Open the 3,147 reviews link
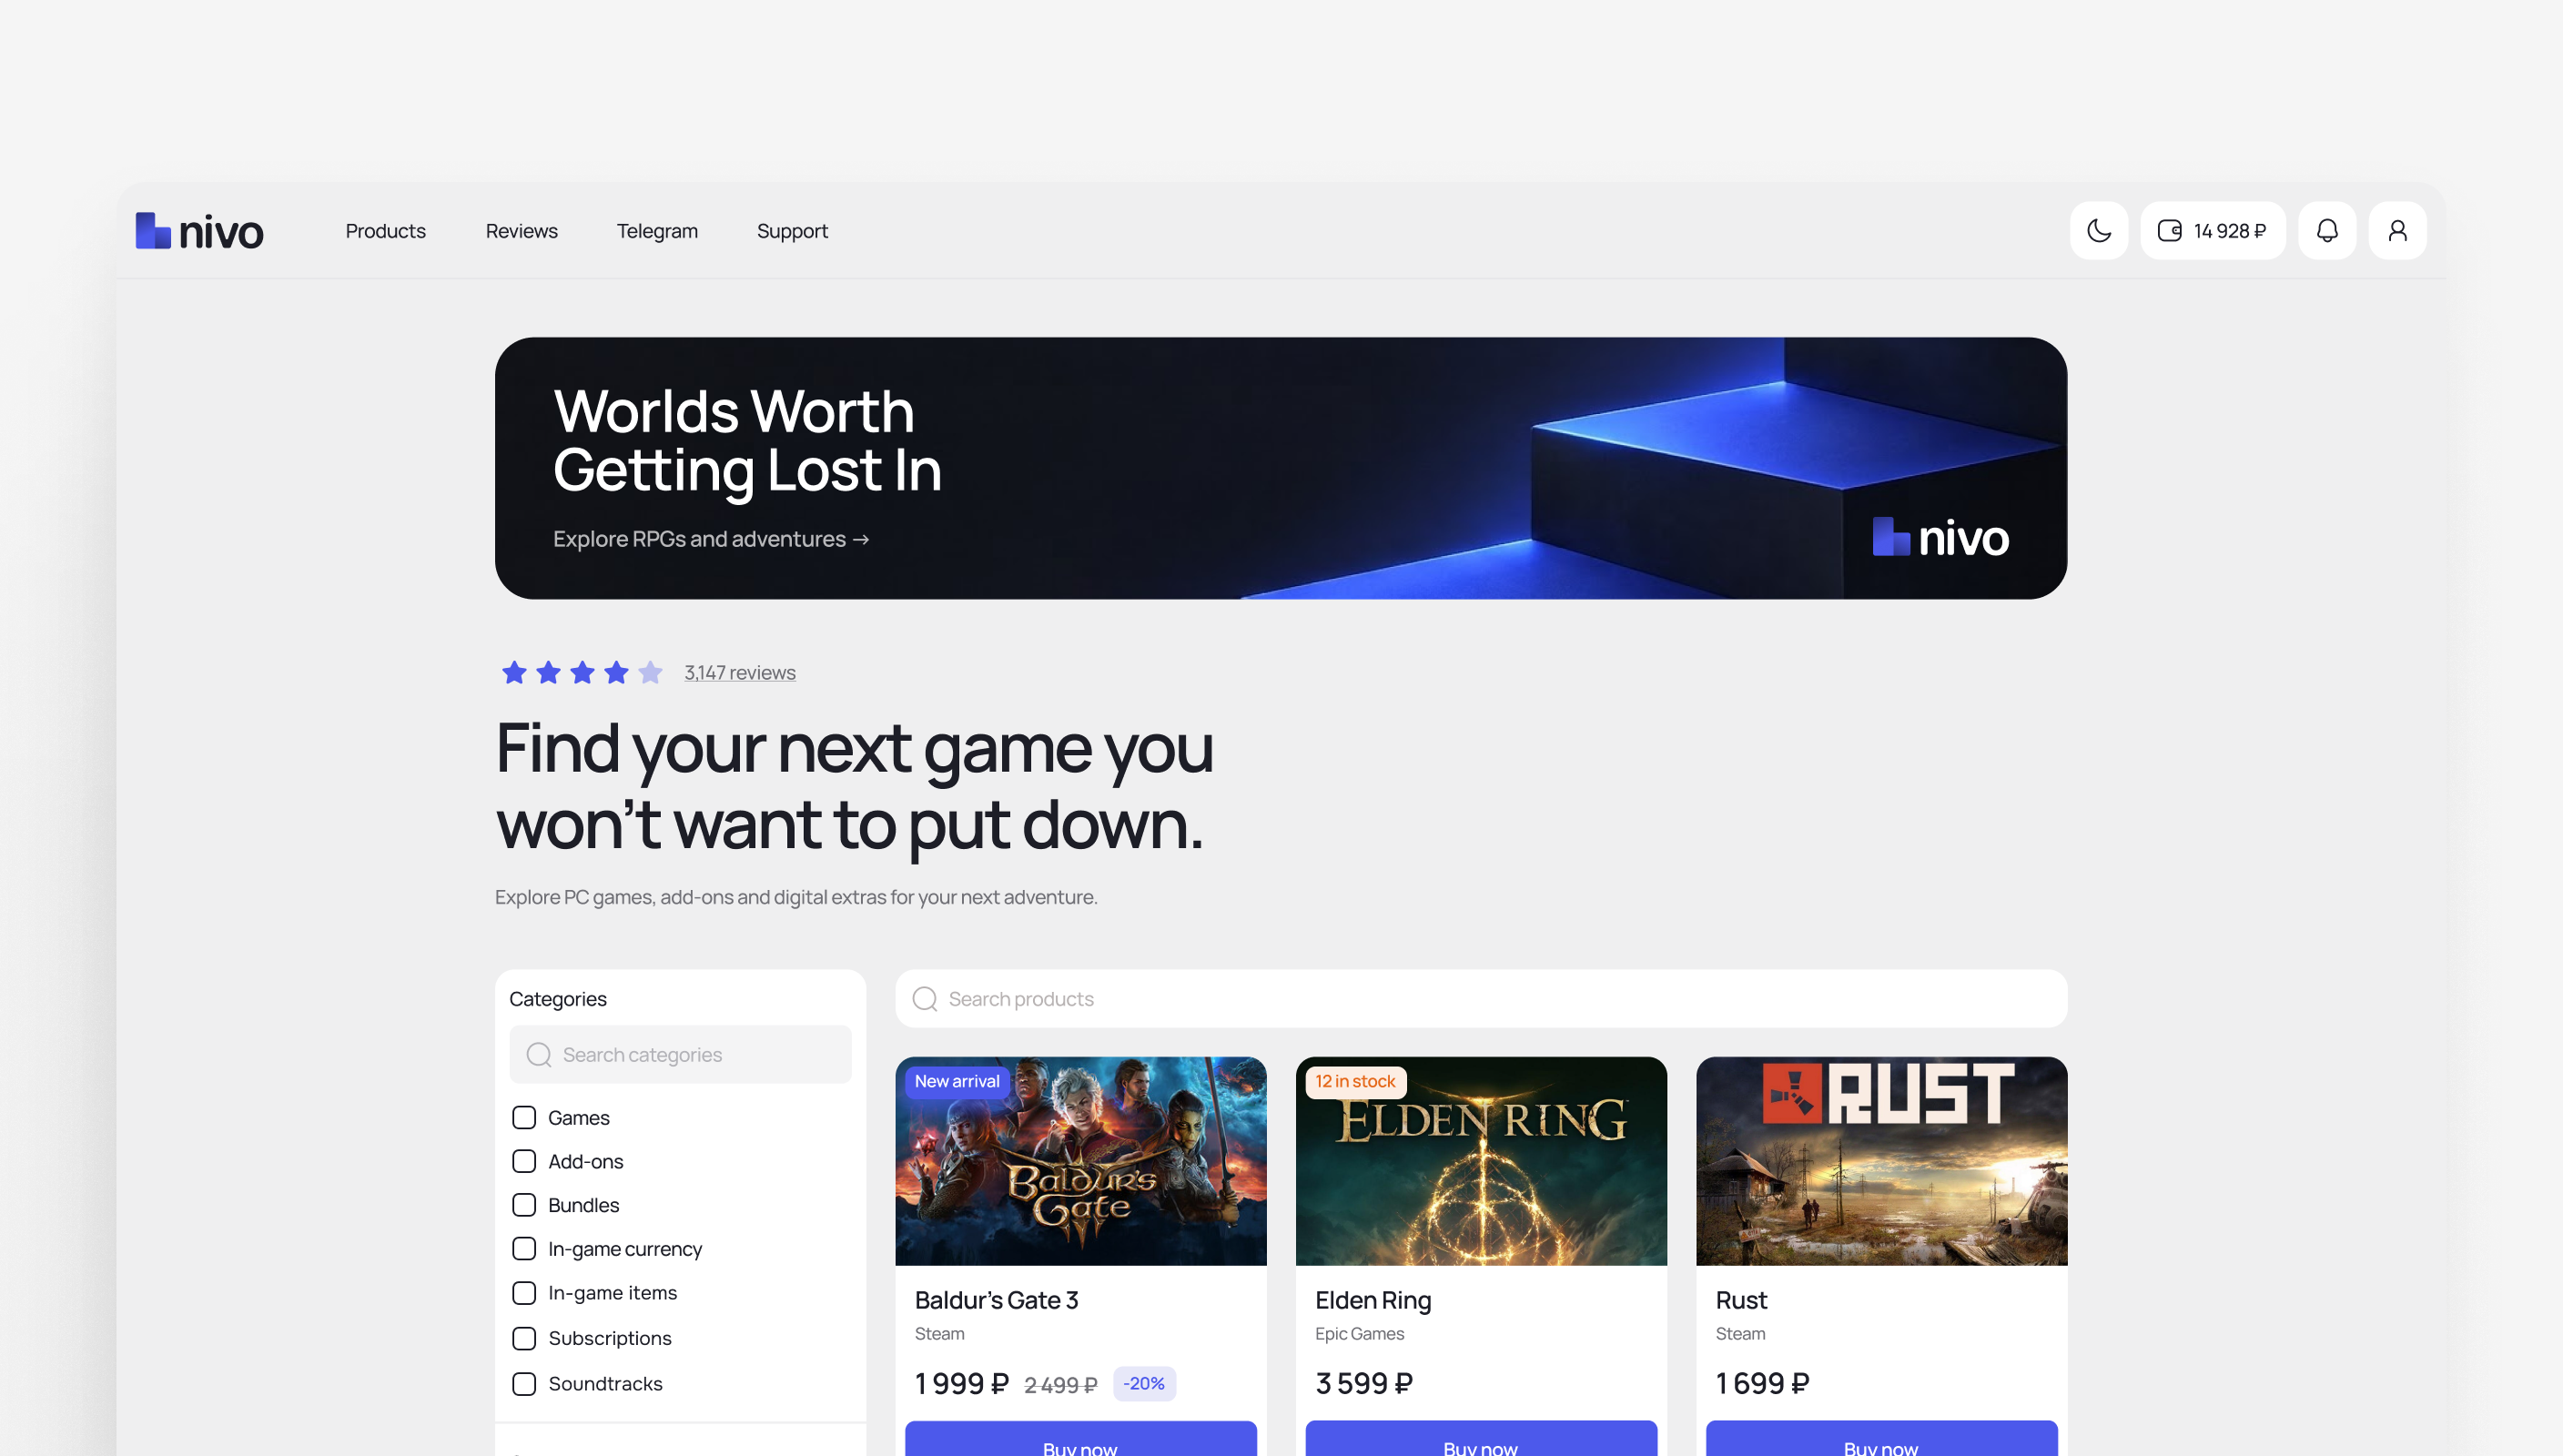 [740, 673]
